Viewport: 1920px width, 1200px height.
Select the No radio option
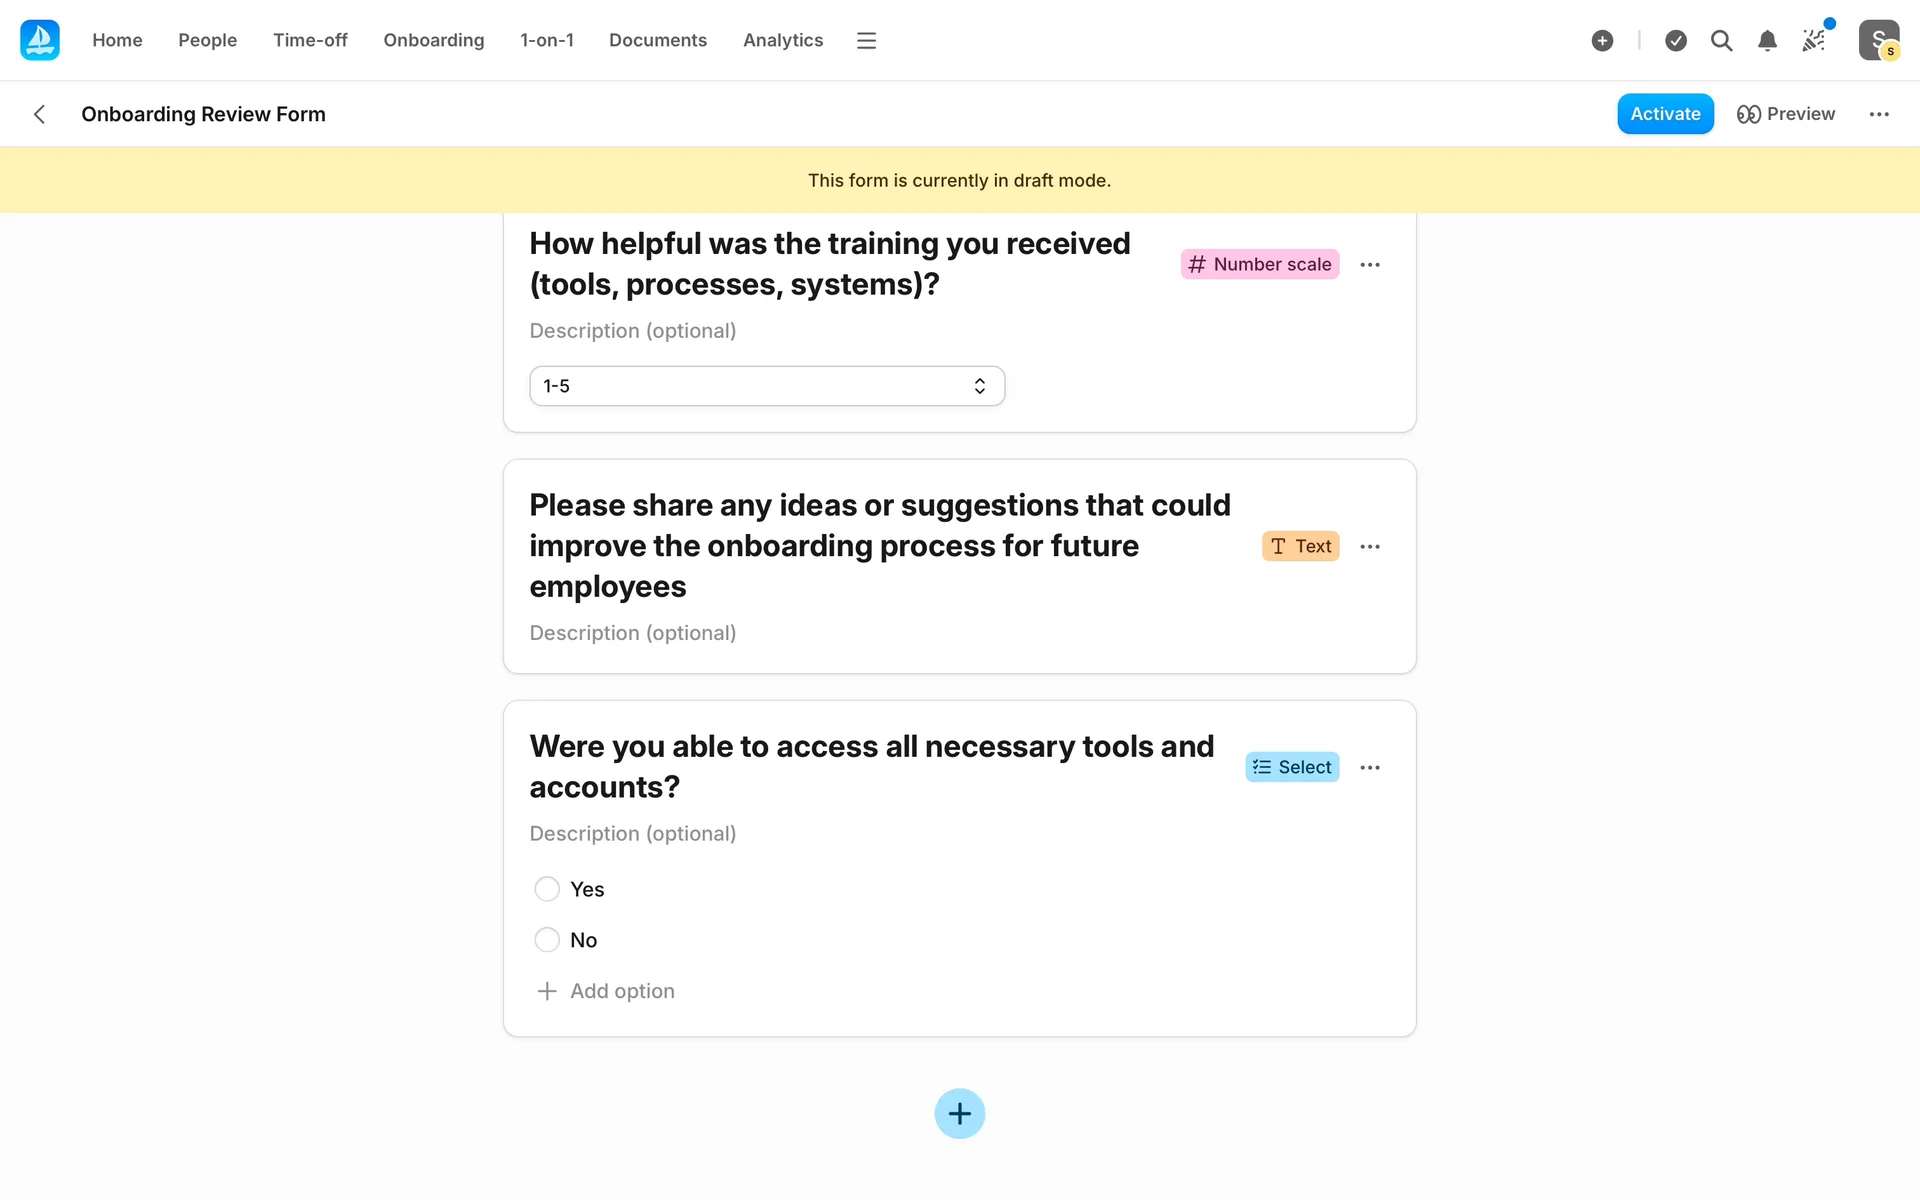click(x=547, y=940)
